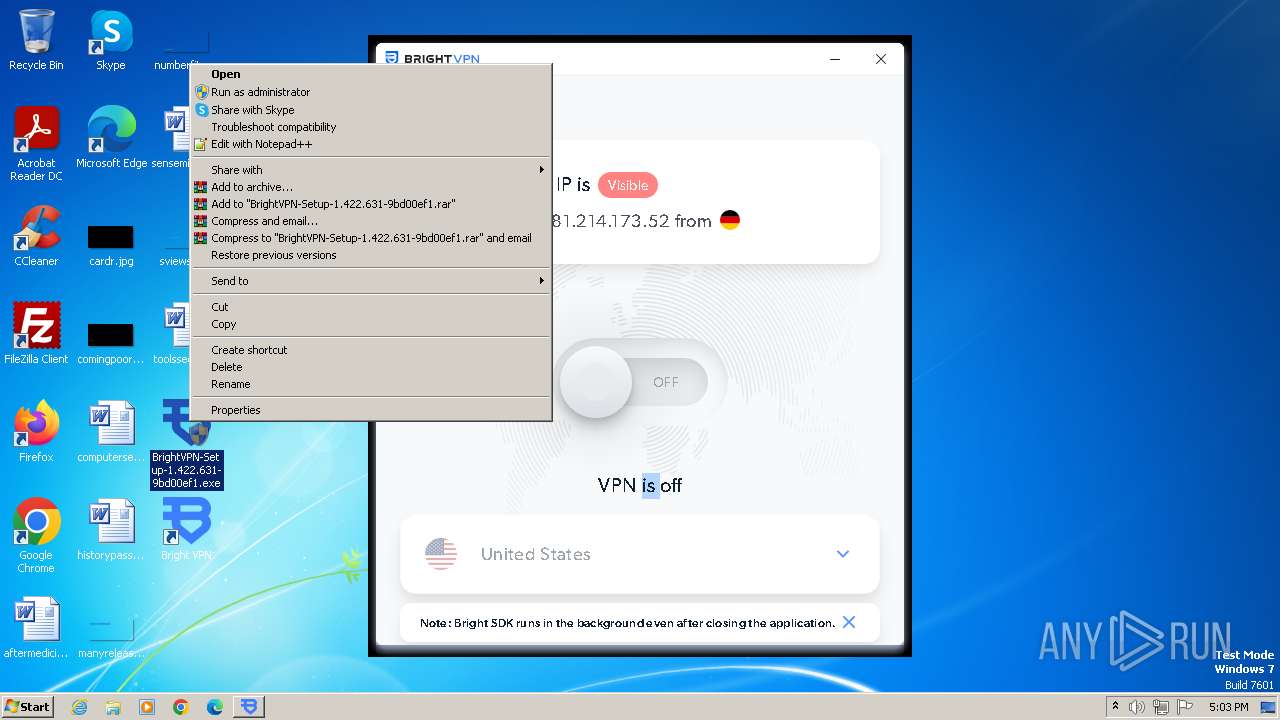The height and width of the screenshot is (720, 1280).
Task: Open the media player taskbar icon
Action: [x=147, y=707]
